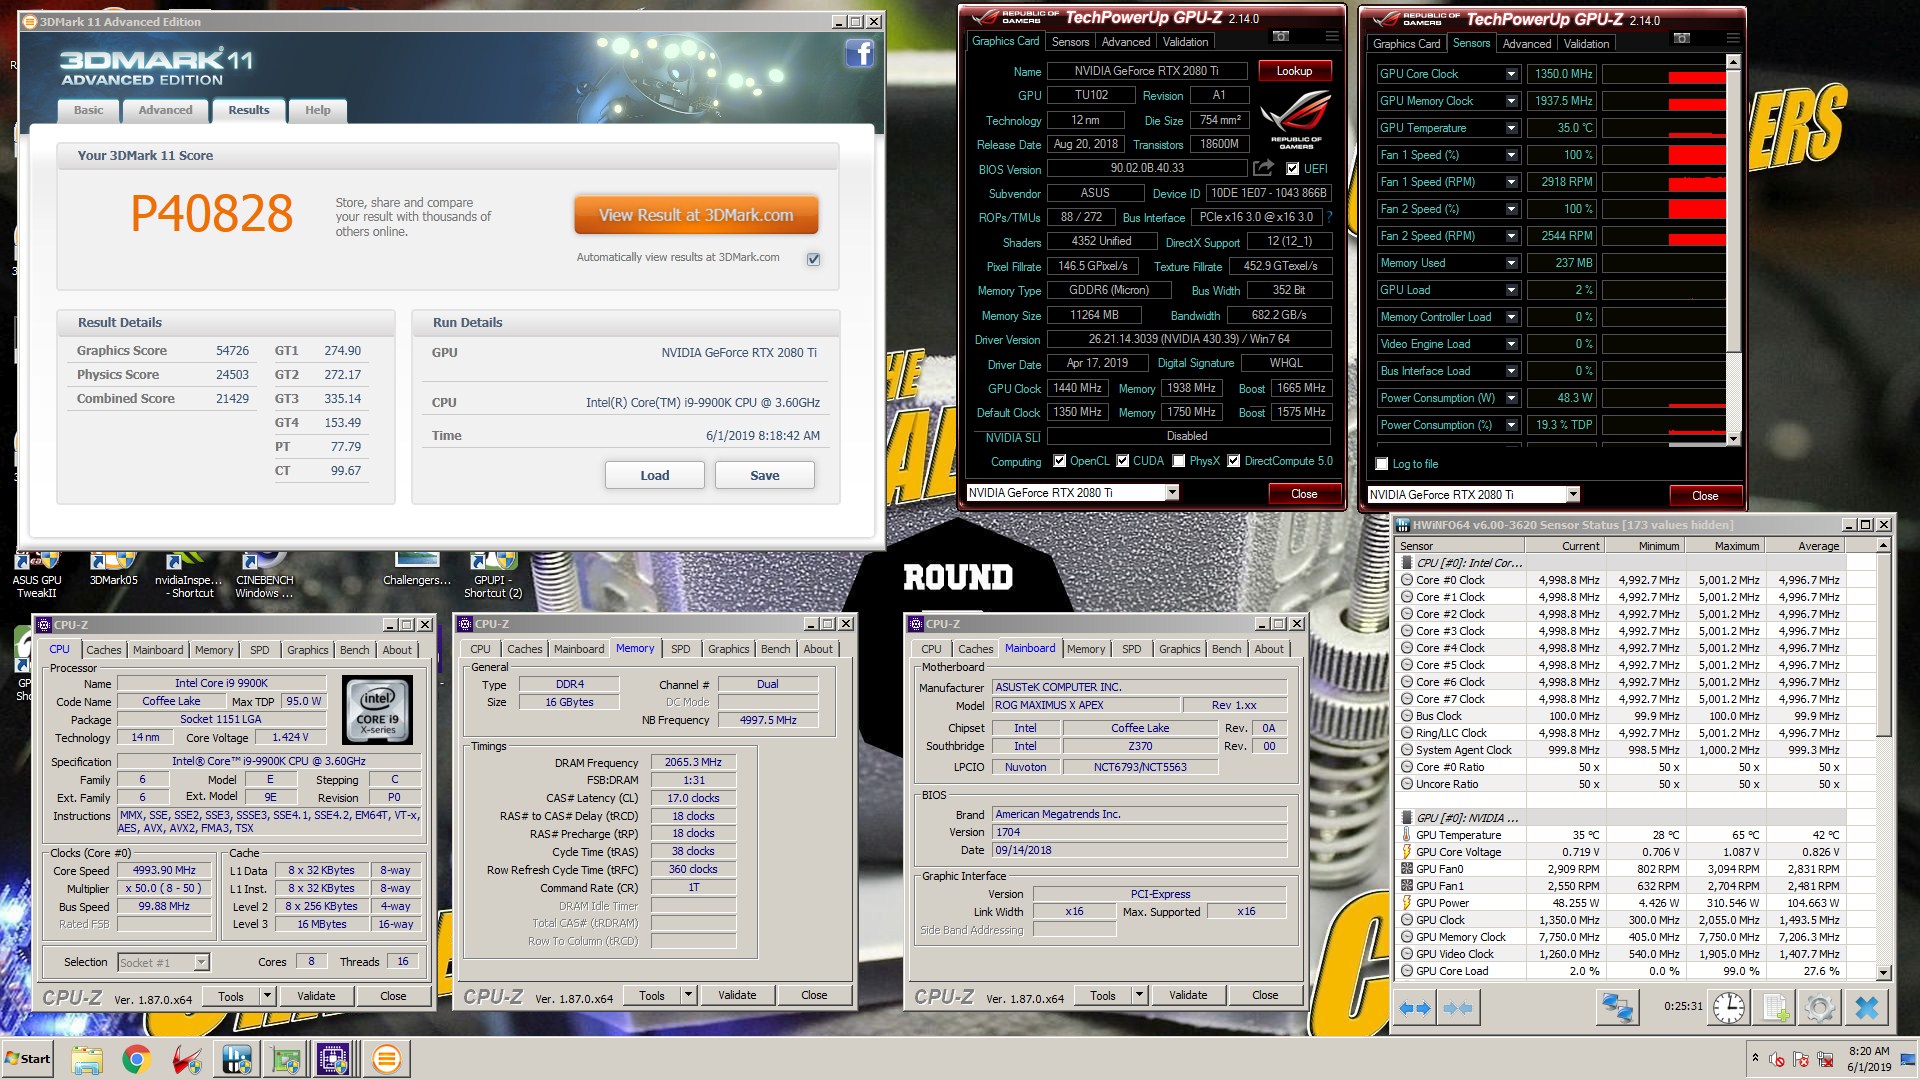Screen dimensions: 1920x1080
Task: Switch to the Basic tab in 3DMark 11
Action: tap(88, 110)
